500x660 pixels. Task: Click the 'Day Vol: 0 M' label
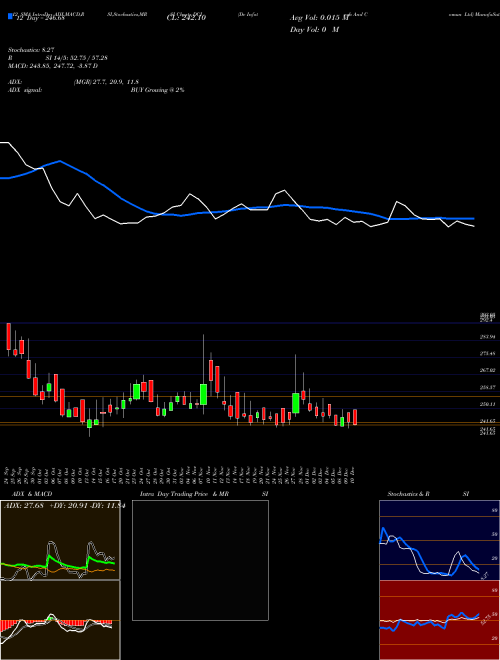[x=314, y=30]
